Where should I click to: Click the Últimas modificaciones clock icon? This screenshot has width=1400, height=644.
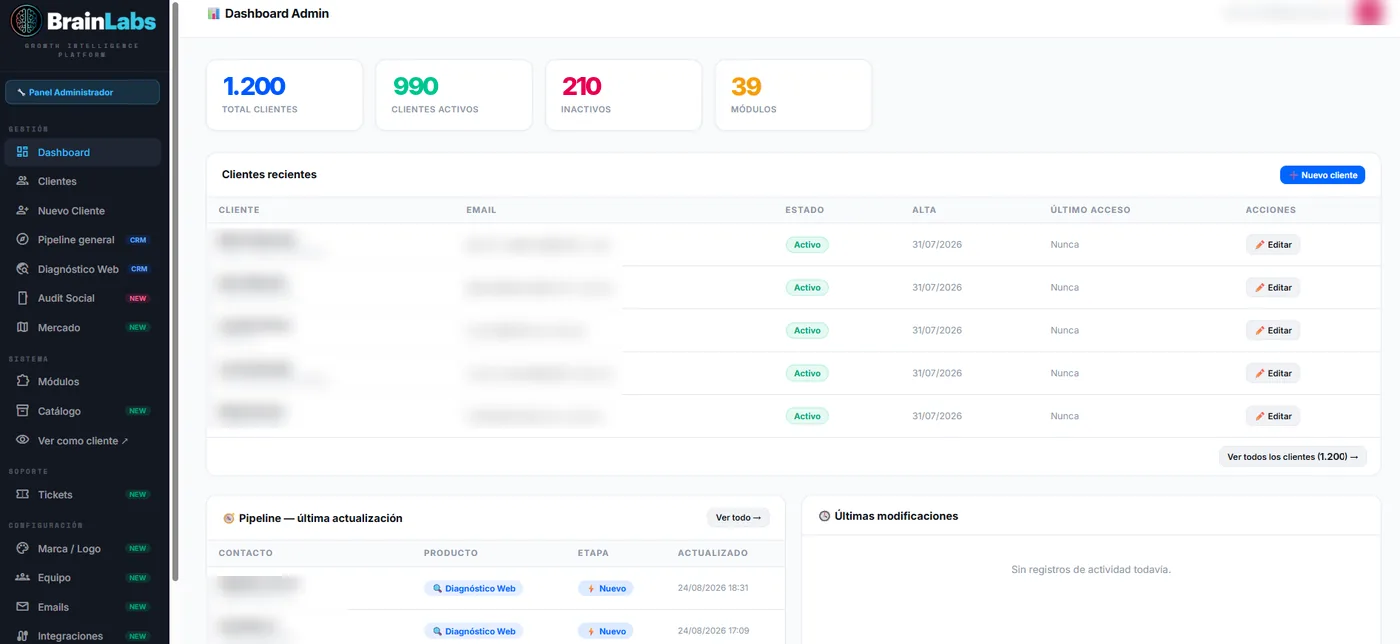click(824, 516)
